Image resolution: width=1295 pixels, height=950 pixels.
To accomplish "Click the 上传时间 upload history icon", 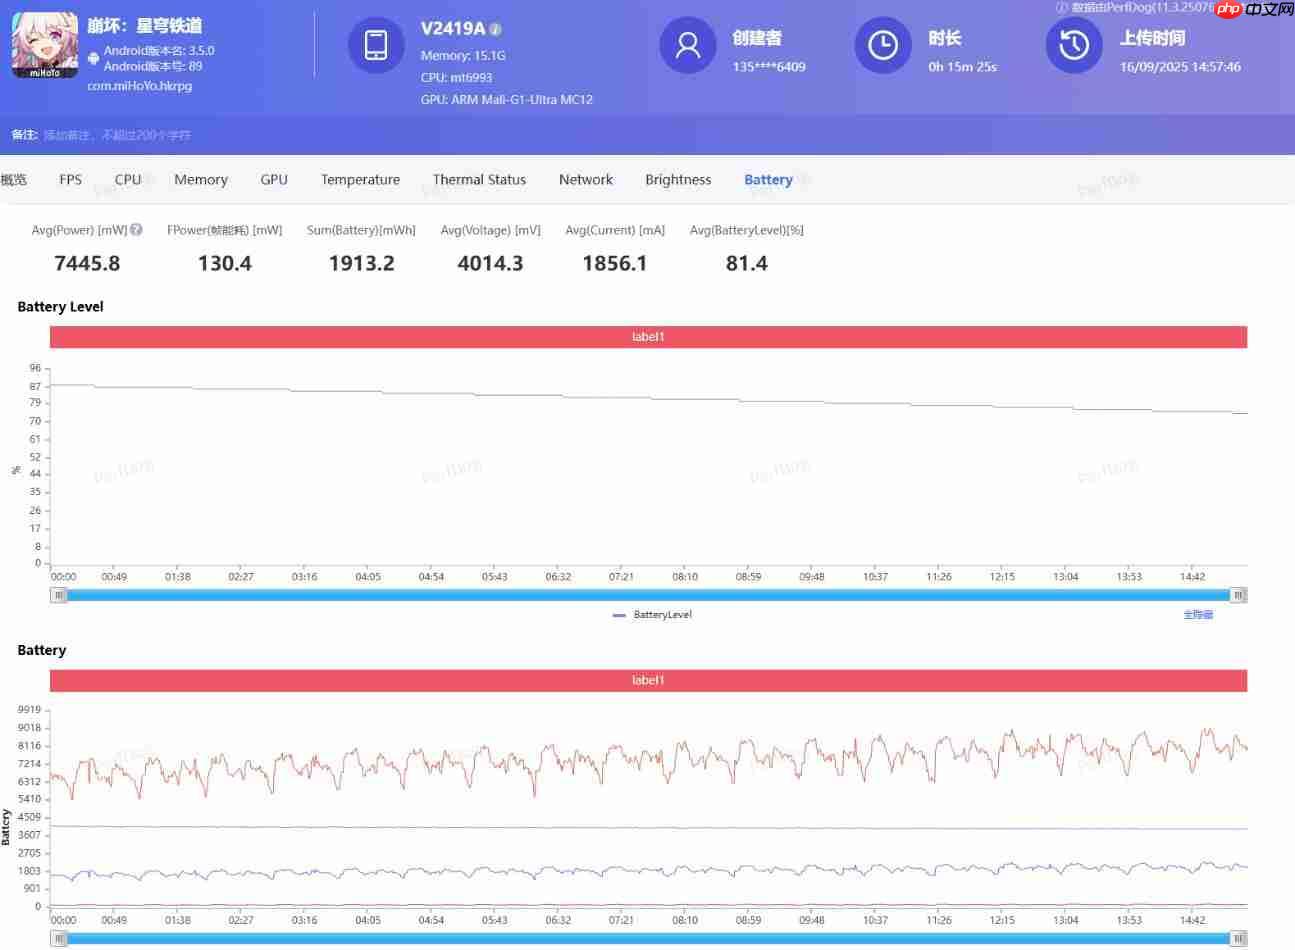I will (1073, 45).
